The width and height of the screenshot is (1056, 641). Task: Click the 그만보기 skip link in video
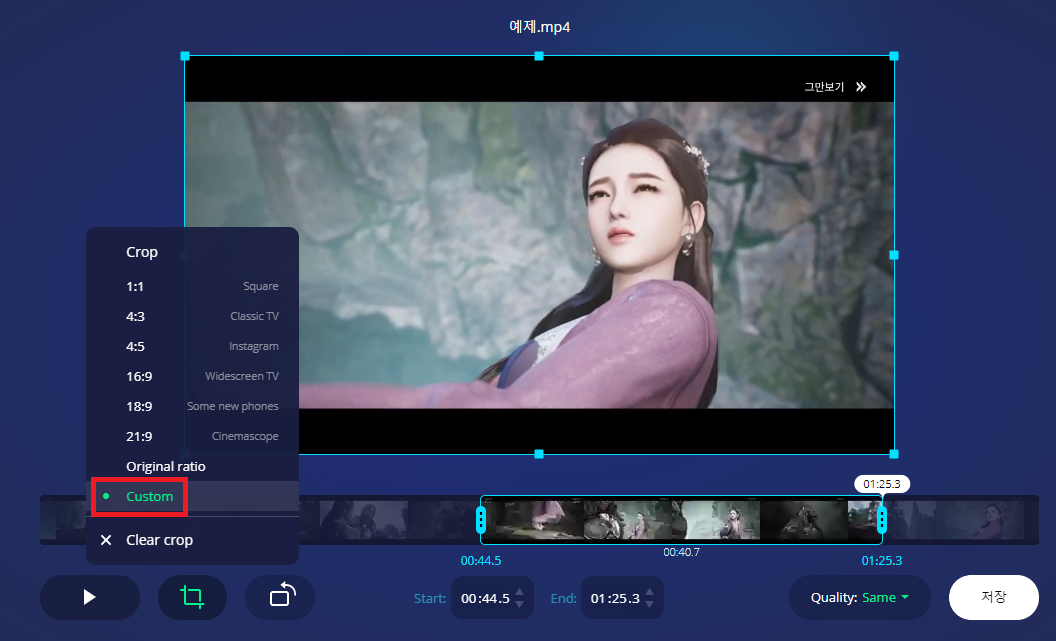(x=824, y=87)
